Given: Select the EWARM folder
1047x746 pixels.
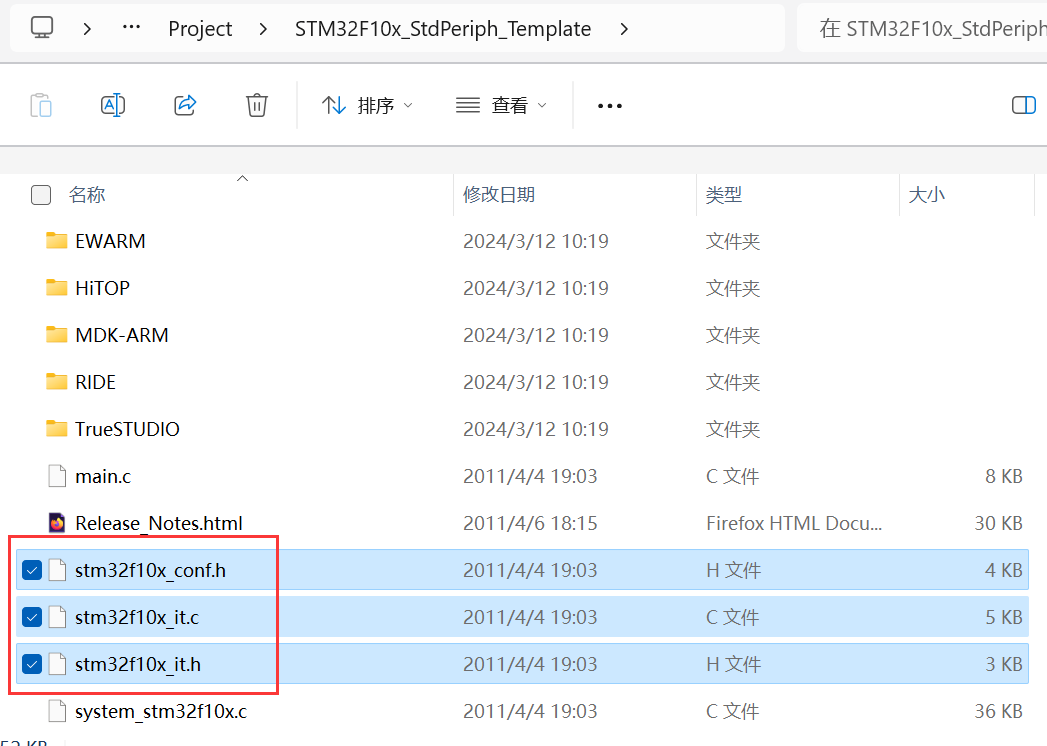Looking at the screenshot, I should (x=110, y=241).
